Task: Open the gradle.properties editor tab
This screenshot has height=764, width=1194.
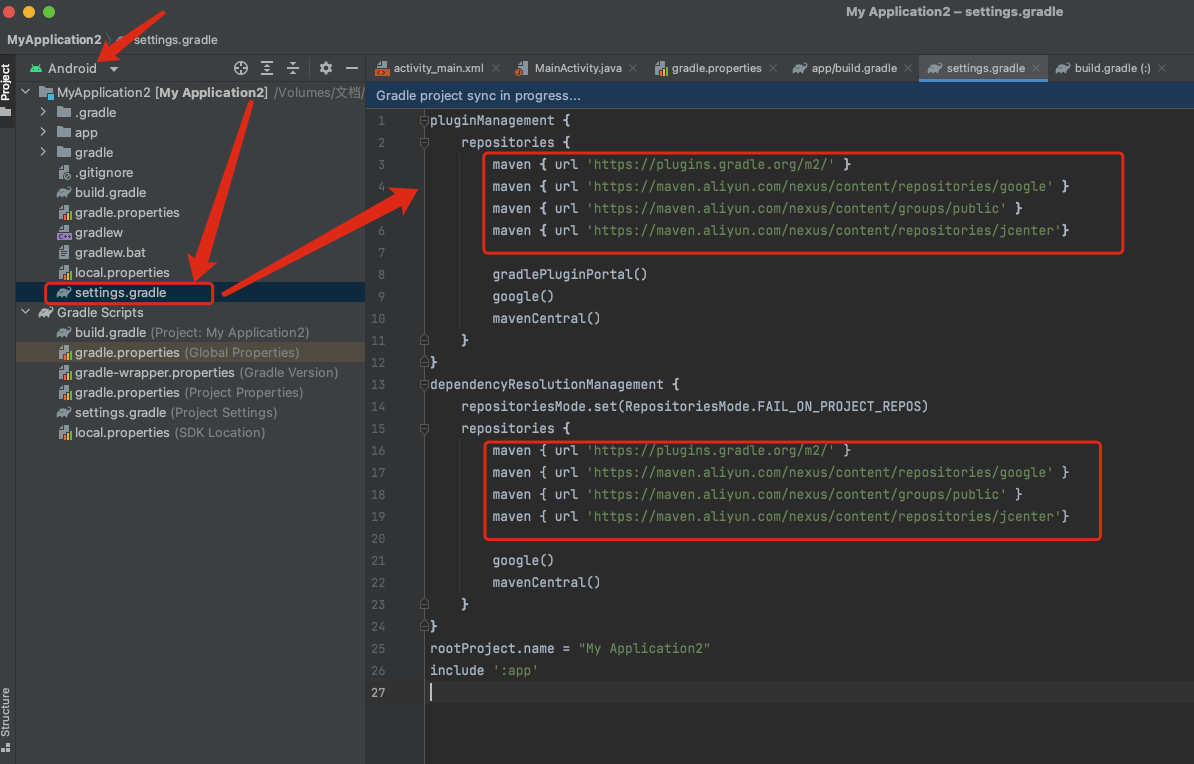Action: [x=715, y=68]
